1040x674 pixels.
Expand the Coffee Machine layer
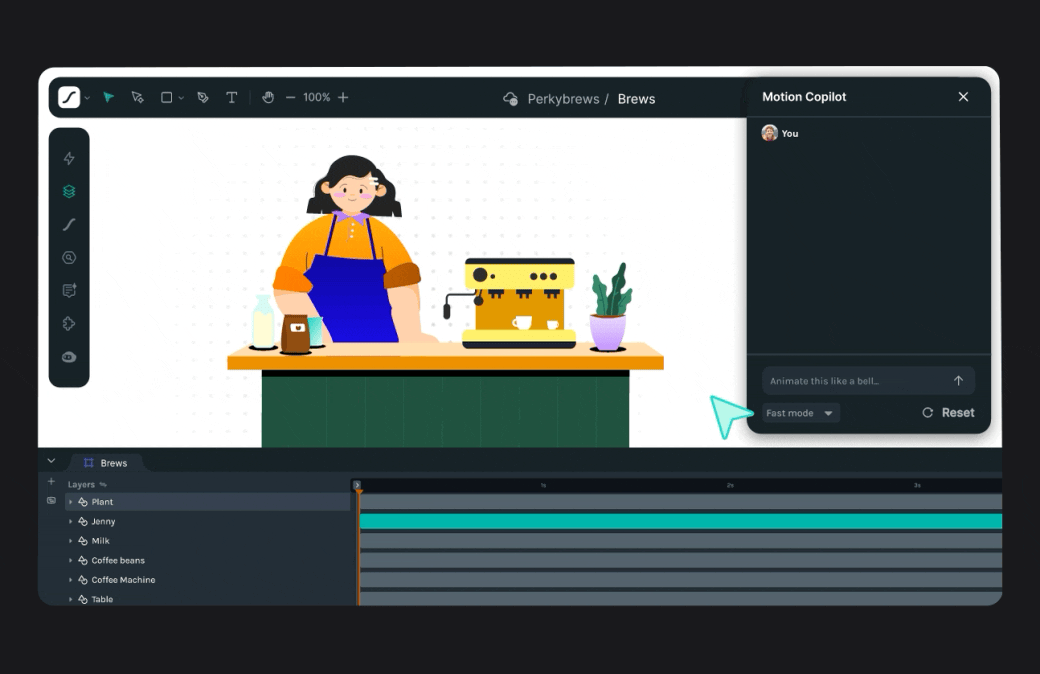71,580
